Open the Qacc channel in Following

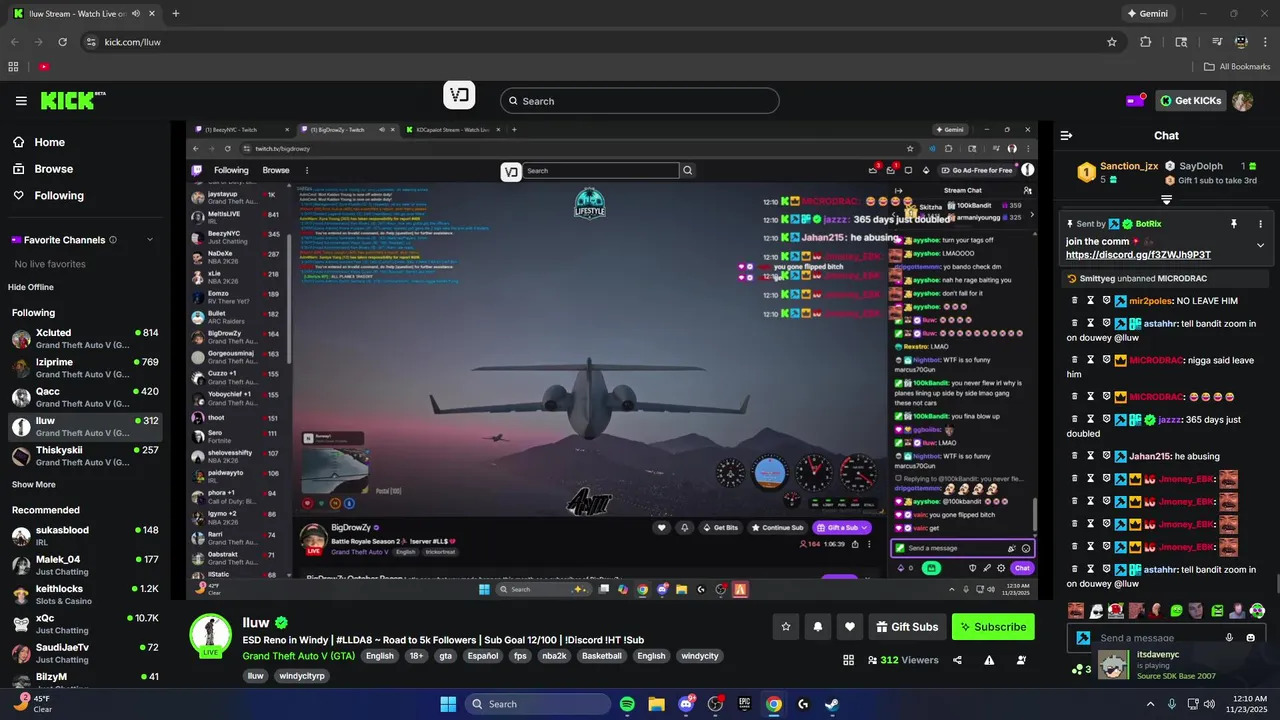(x=85, y=397)
